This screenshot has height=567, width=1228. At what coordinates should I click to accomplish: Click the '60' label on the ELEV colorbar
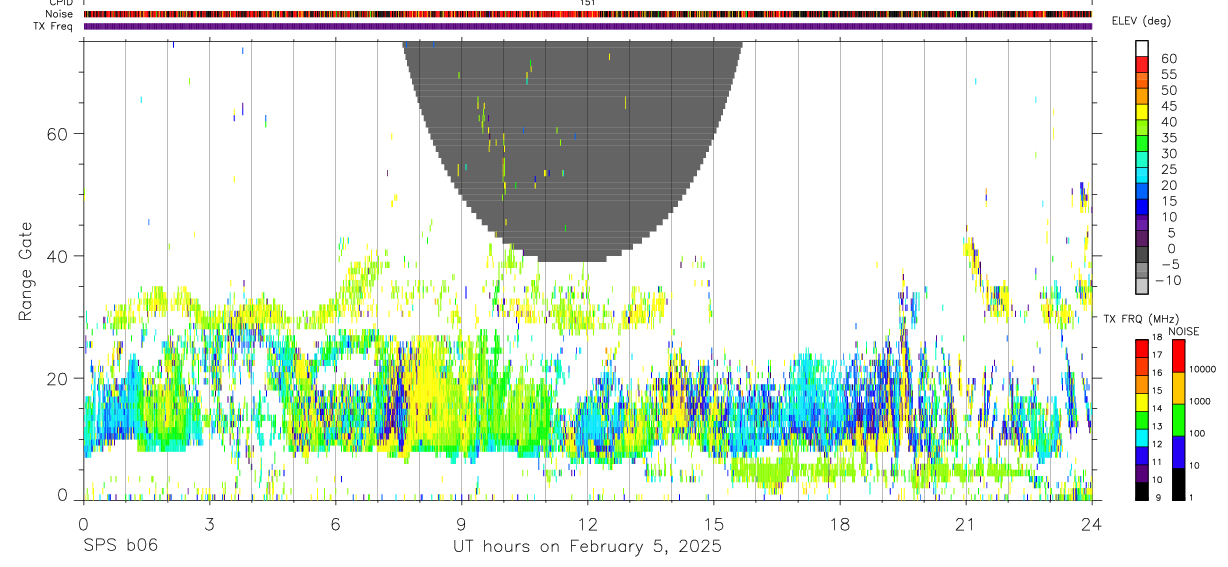point(1168,58)
